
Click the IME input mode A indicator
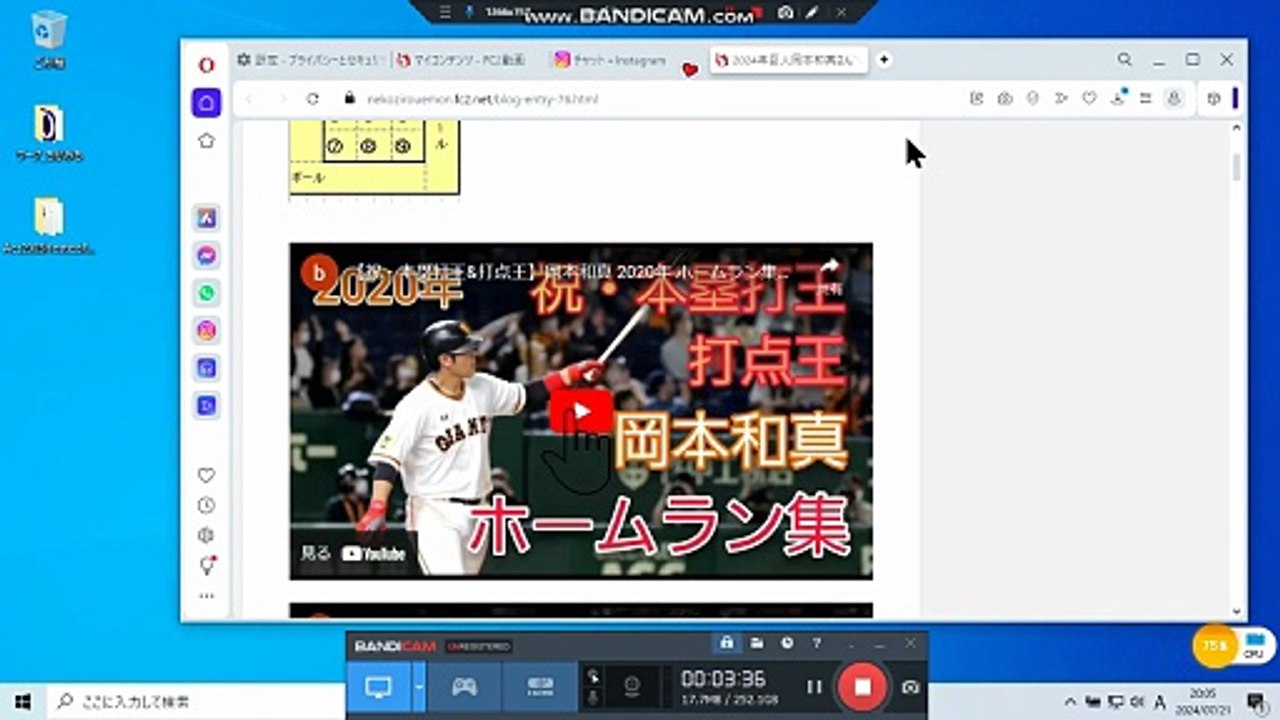pyautogui.click(x=1160, y=701)
